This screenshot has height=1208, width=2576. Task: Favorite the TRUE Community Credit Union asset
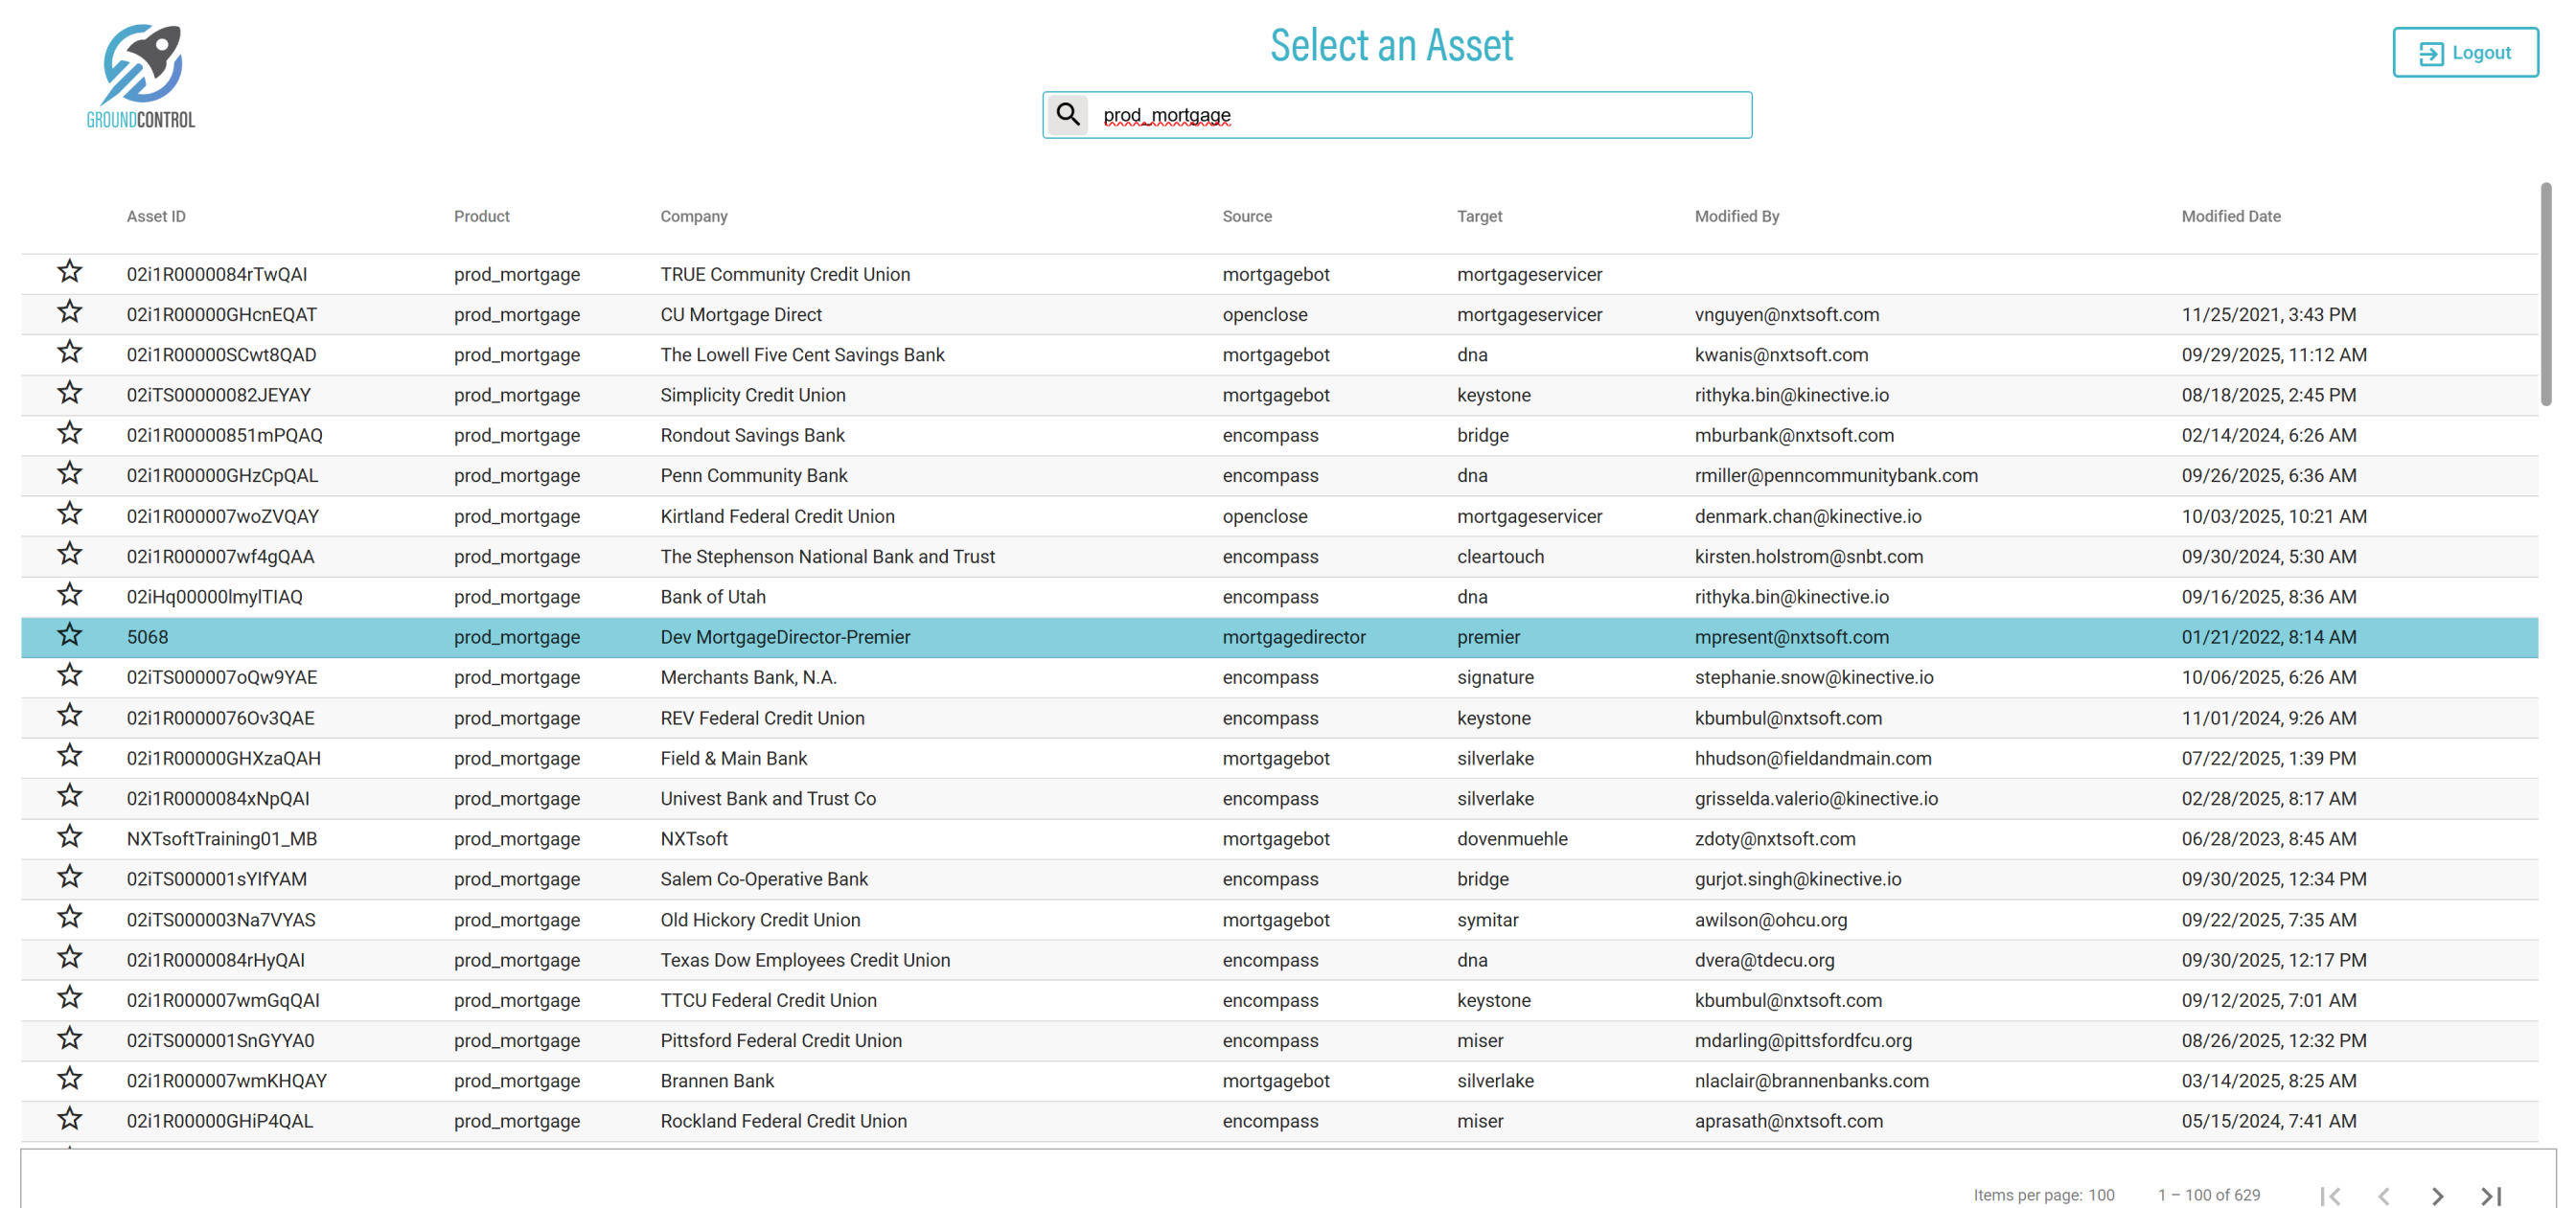click(69, 273)
